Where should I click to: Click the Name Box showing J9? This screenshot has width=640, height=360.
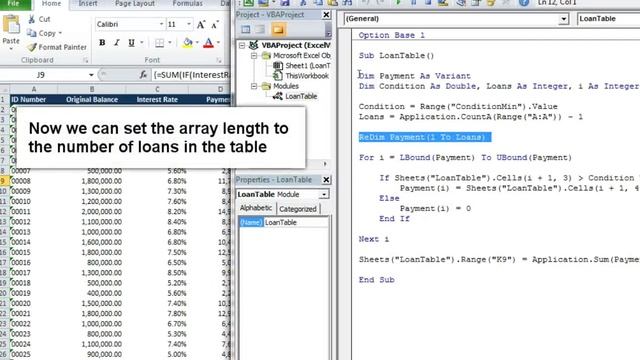(x=41, y=75)
